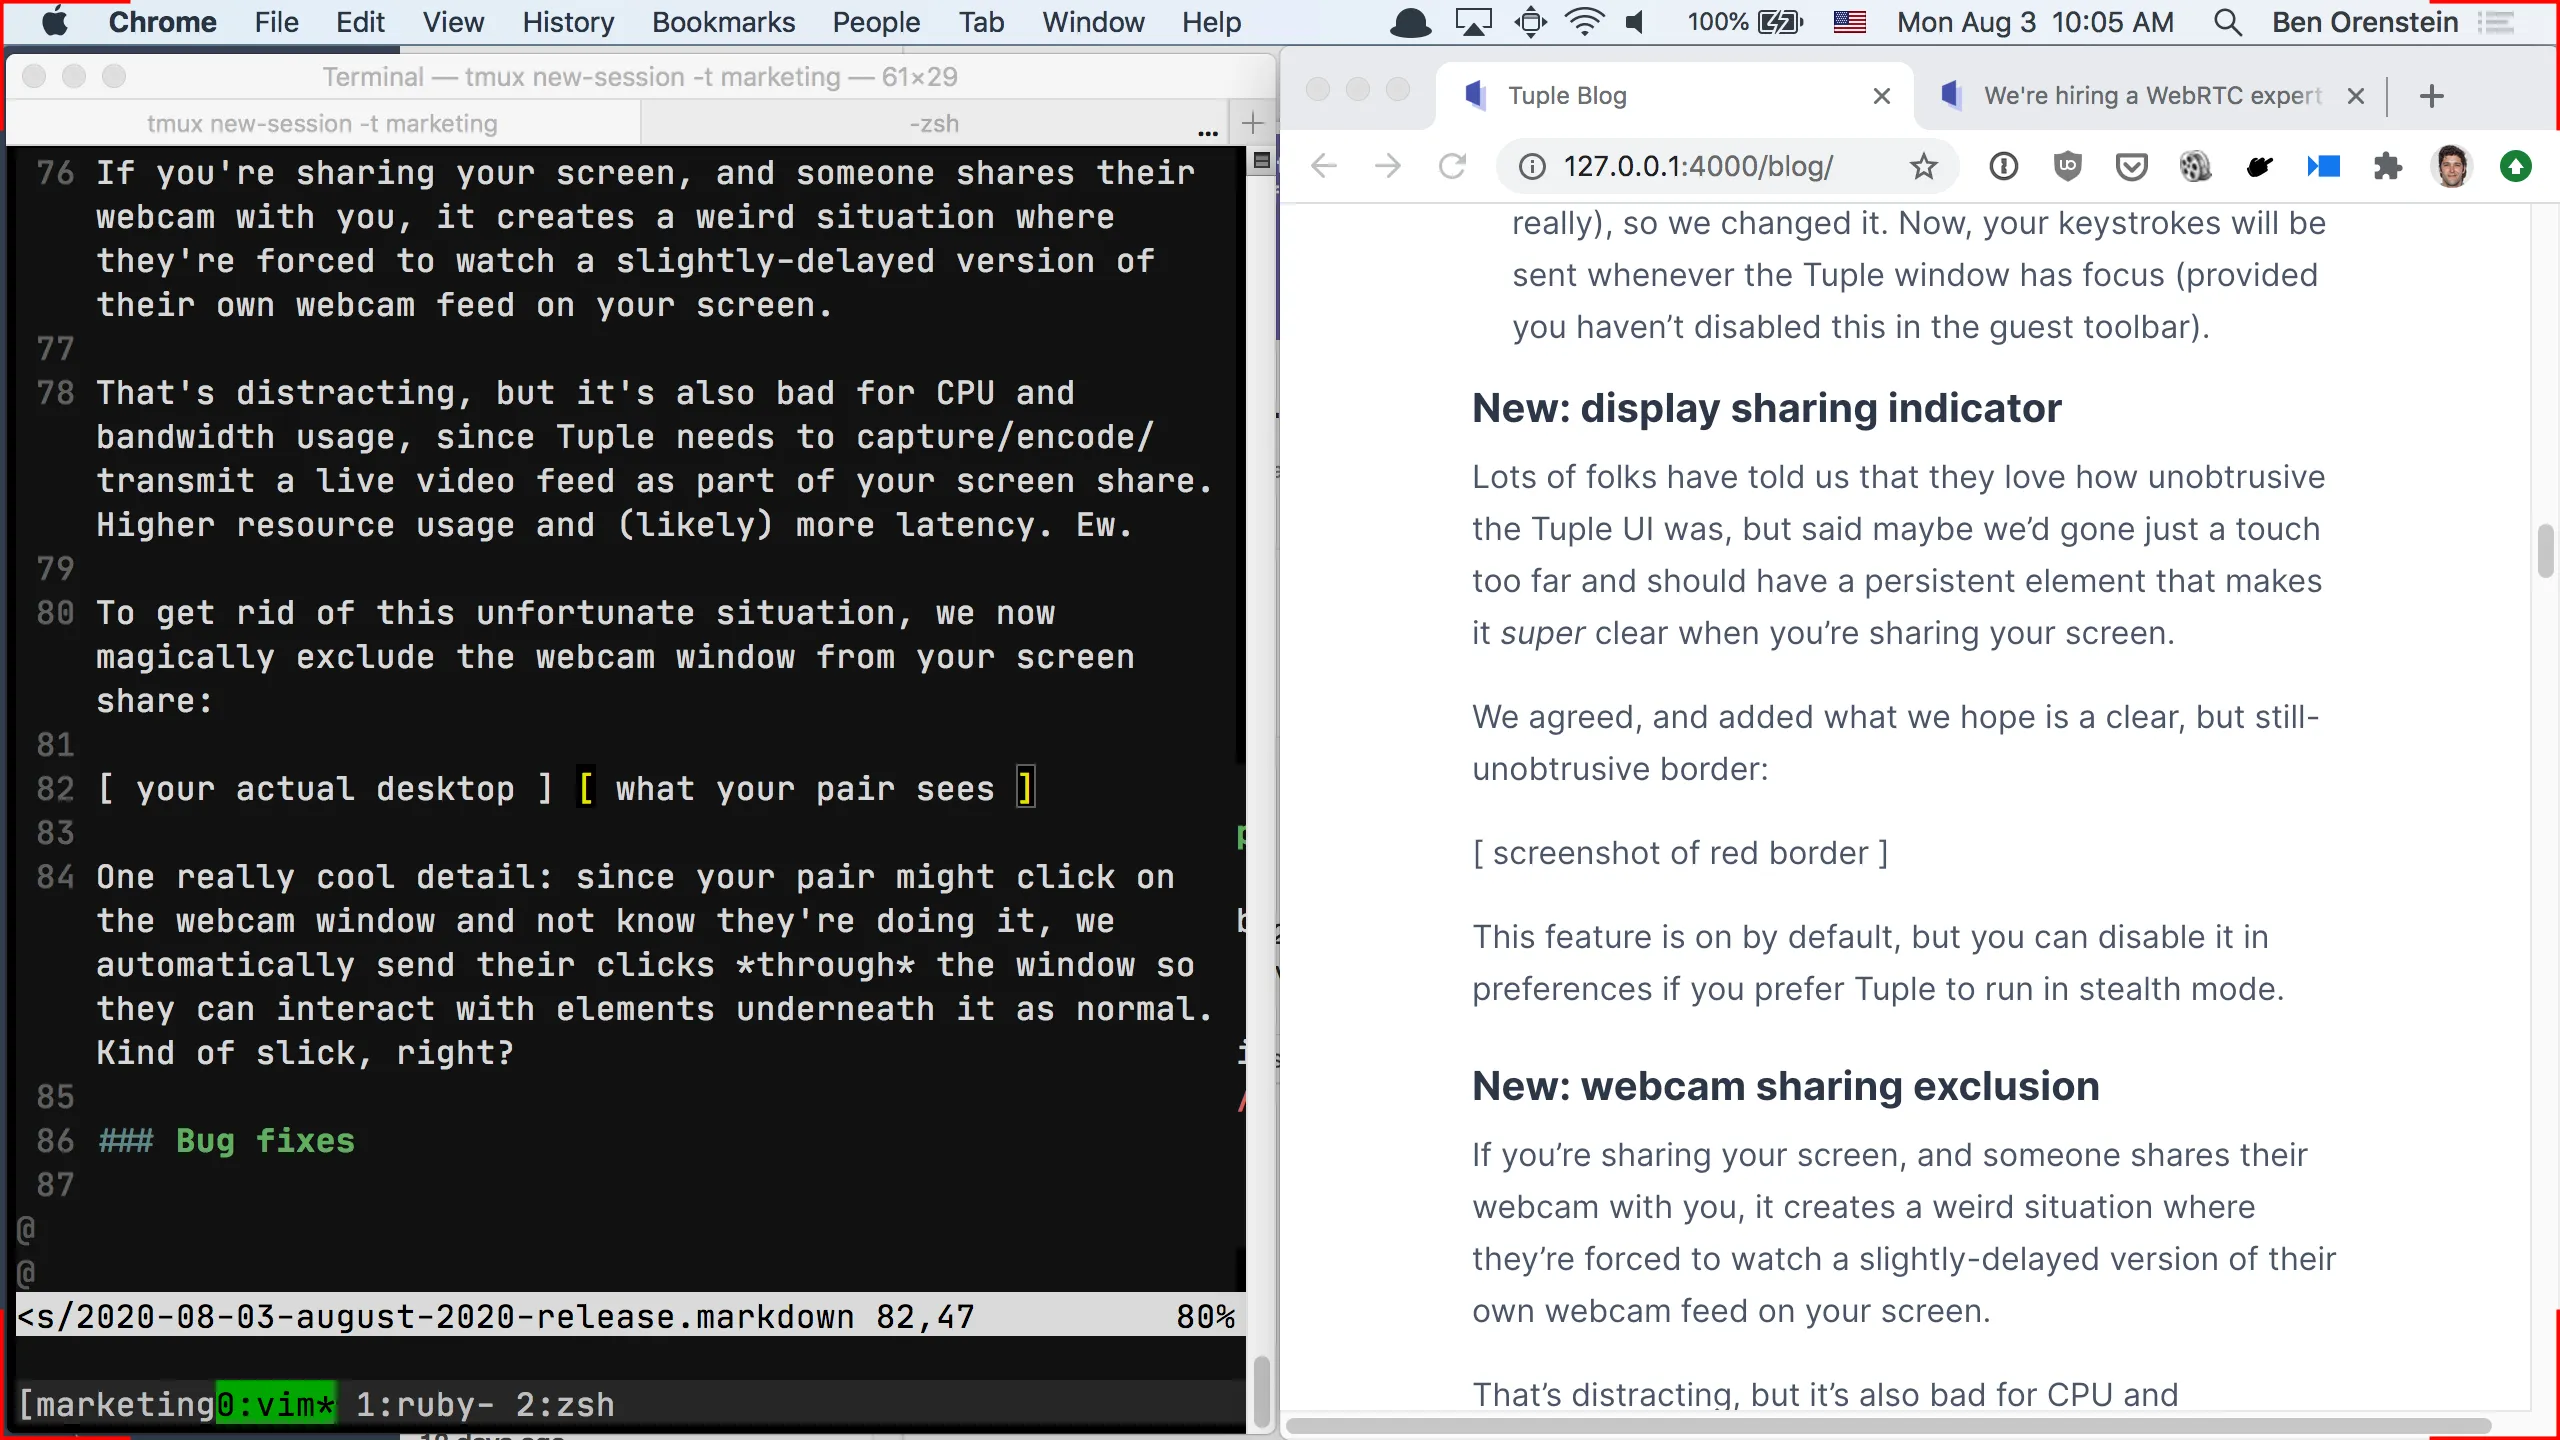Click the browser extensions puzzle icon
This screenshot has width=2560, height=1440.
point(2386,165)
